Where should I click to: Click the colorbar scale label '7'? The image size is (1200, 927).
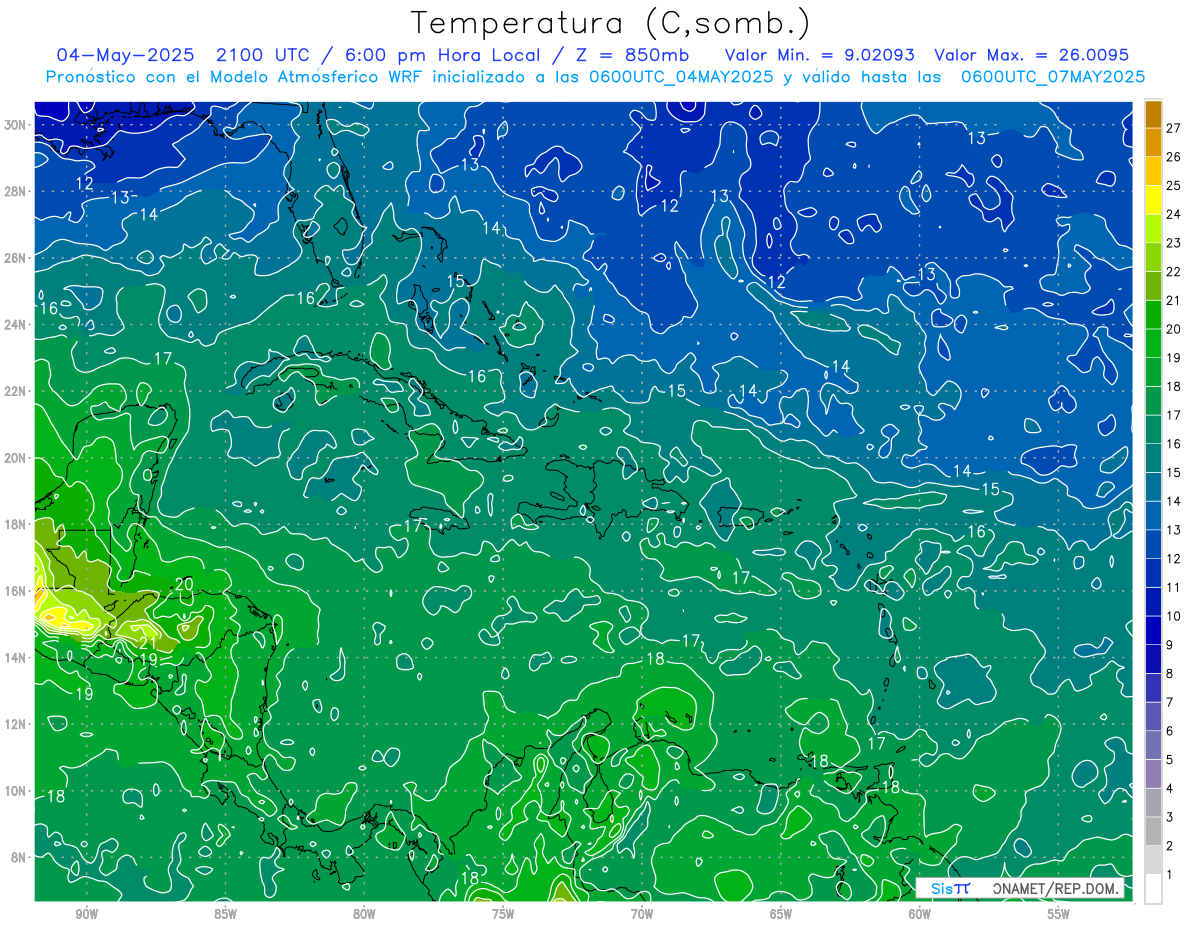tap(1170, 702)
